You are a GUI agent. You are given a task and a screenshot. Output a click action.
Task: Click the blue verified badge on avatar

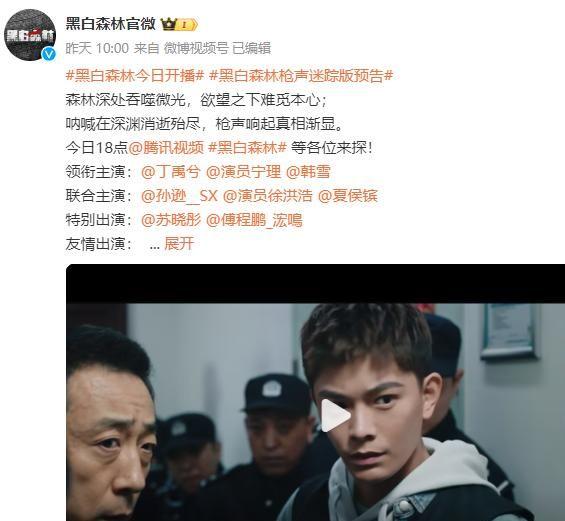(x=49, y=54)
